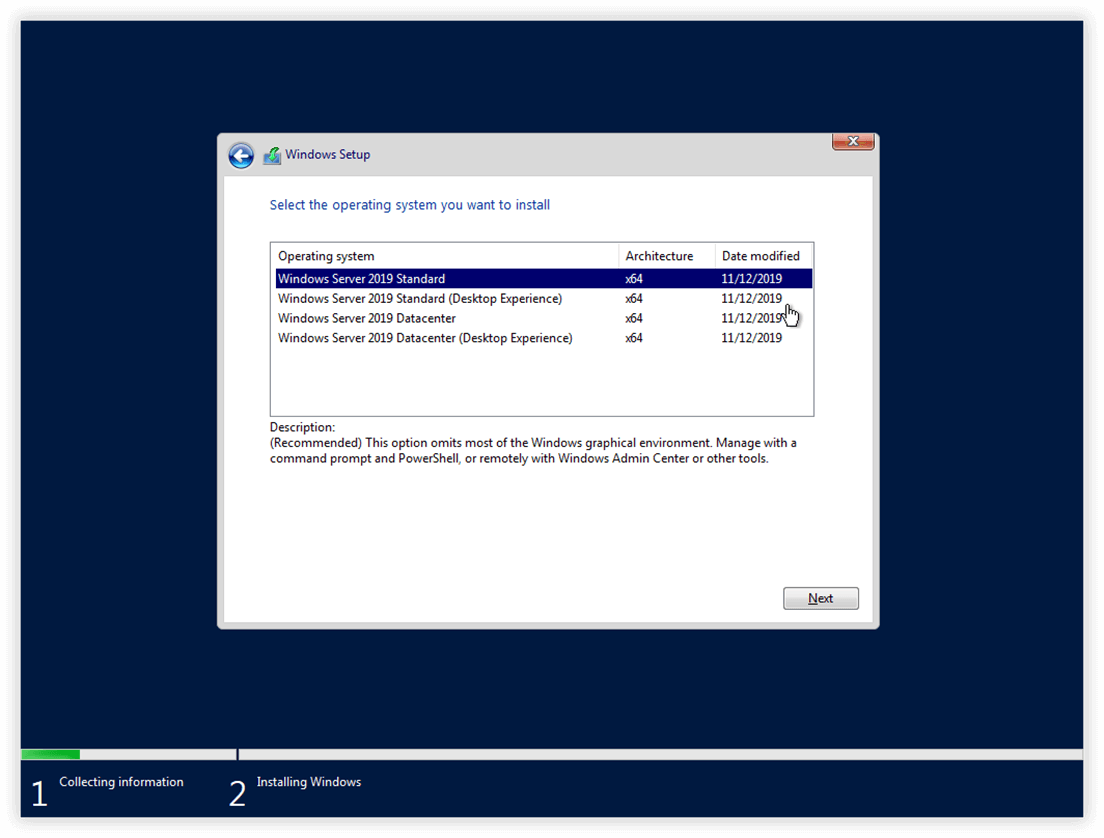Click the heading Select the operating system
The image size is (1104, 838).
[x=410, y=205]
